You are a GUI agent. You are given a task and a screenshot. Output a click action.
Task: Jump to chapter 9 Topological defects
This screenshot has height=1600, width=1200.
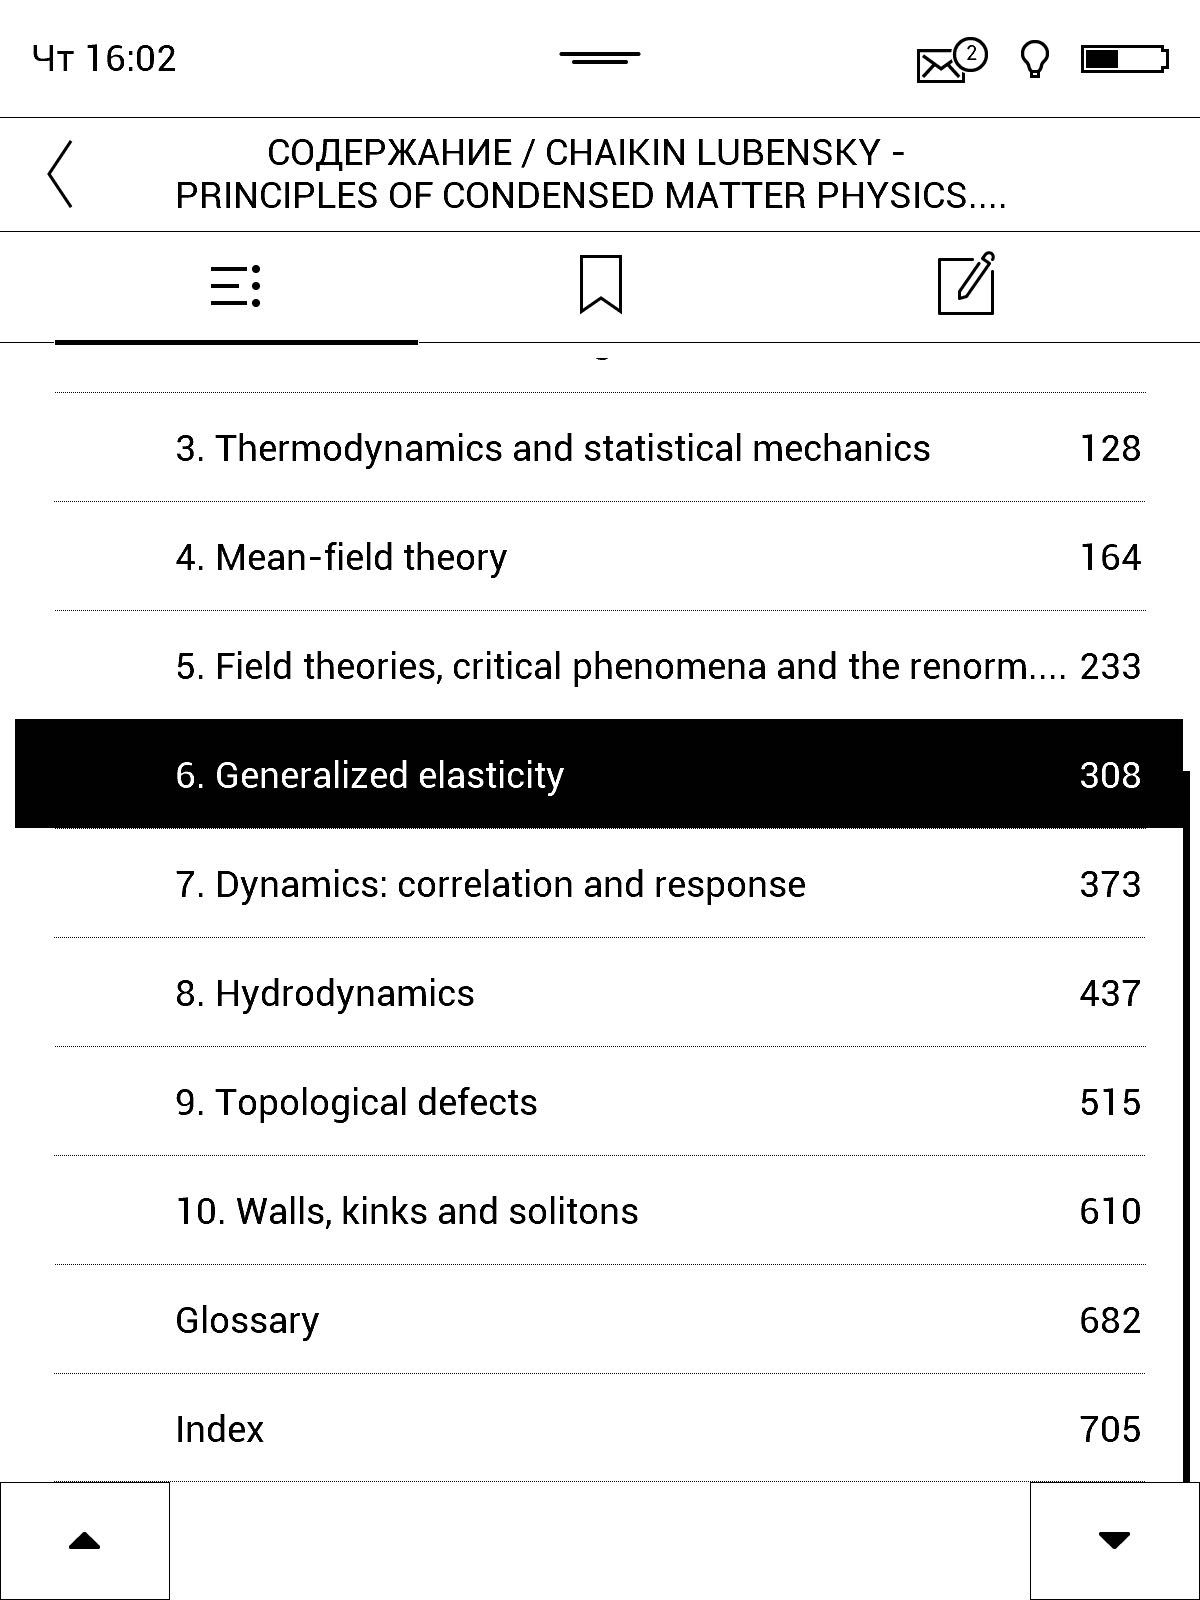600,1102
